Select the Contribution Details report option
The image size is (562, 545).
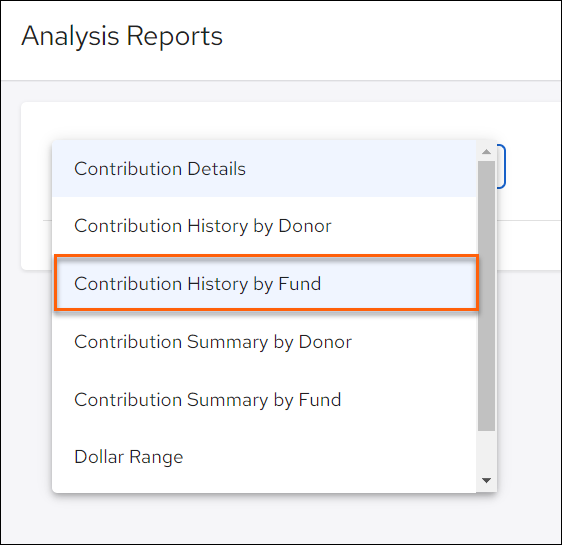[x=264, y=168]
